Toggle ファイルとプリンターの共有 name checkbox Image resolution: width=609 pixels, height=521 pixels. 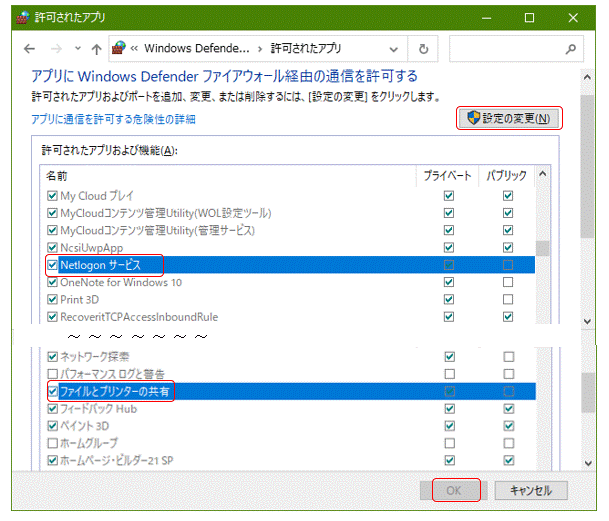point(52,391)
